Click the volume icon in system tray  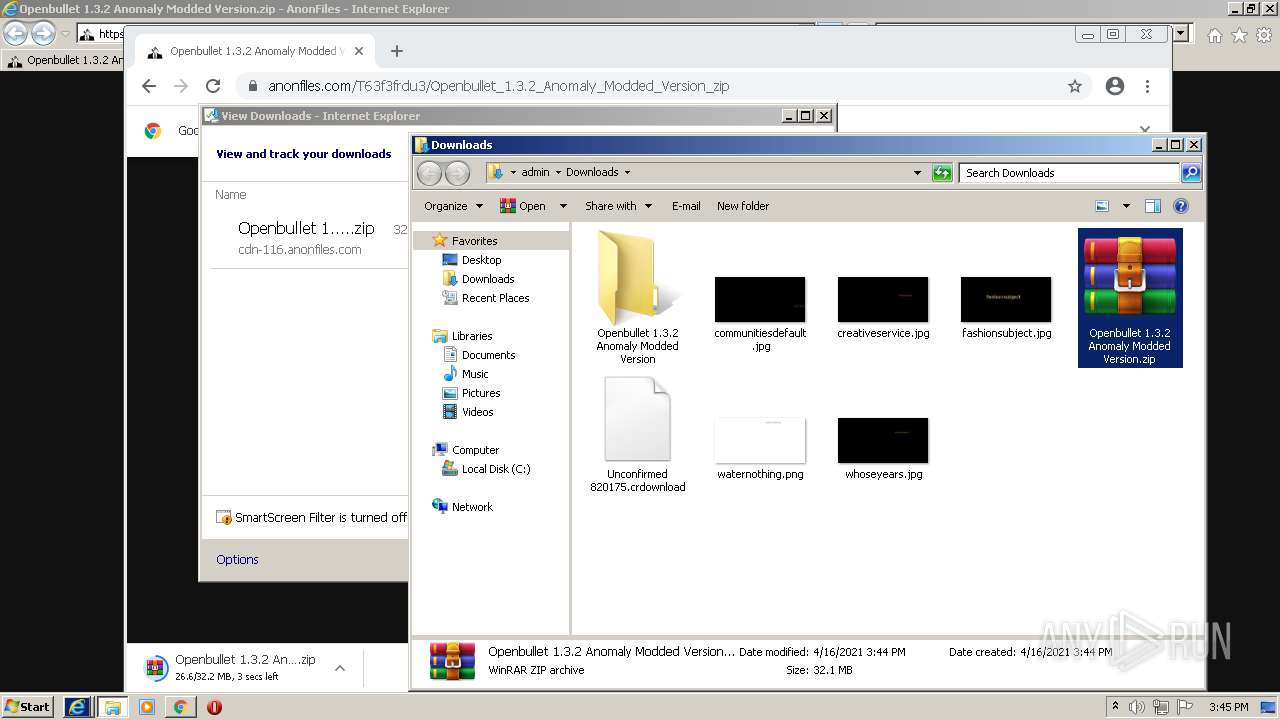(1137, 707)
